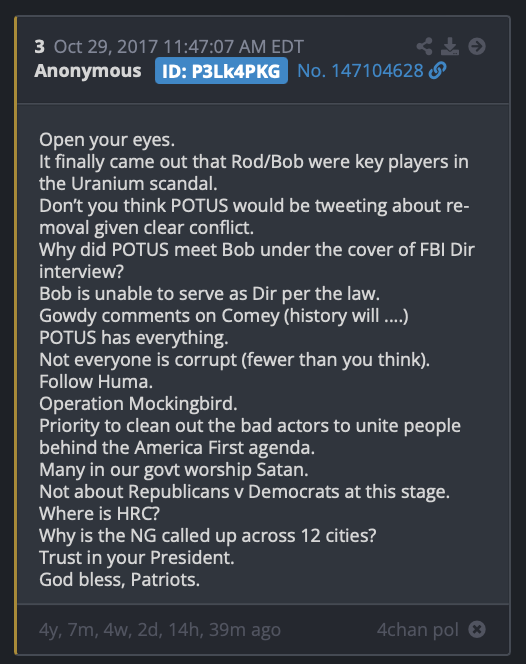Select the ID: P3Lk4PKG badge
Screen dimensions: 526x664
click(221, 71)
